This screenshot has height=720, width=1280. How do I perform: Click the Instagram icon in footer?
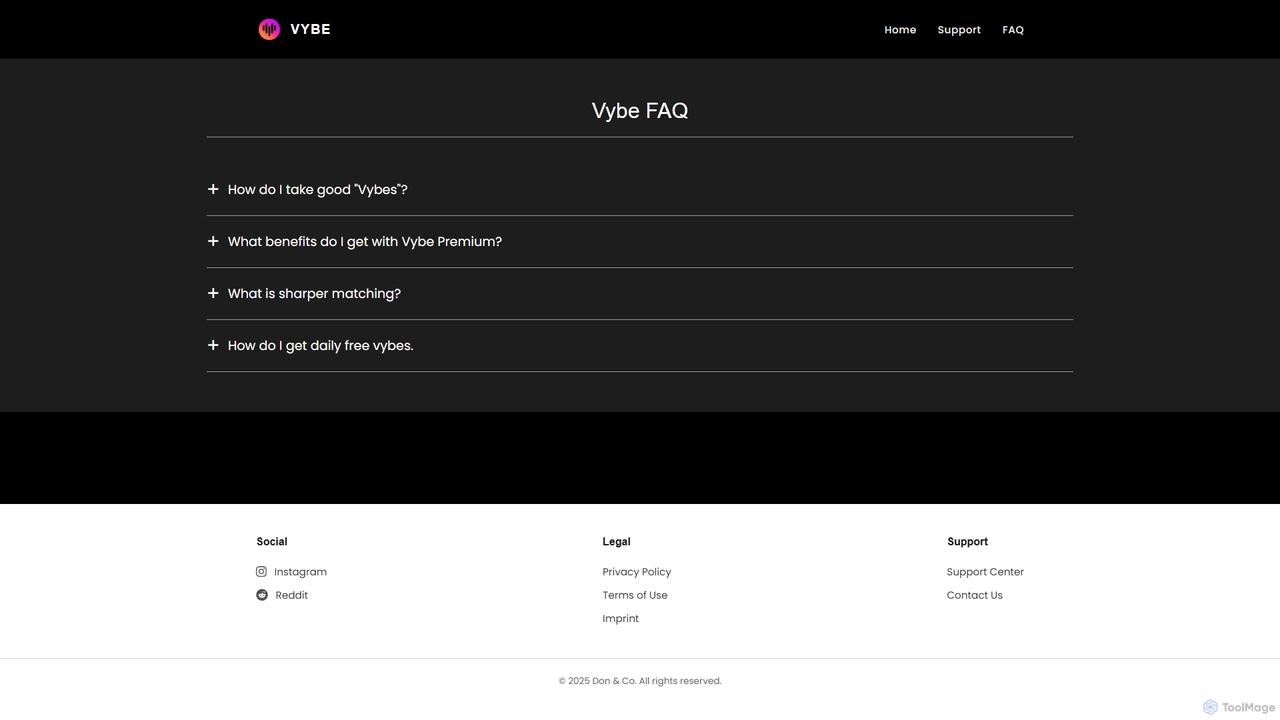[x=262, y=572]
